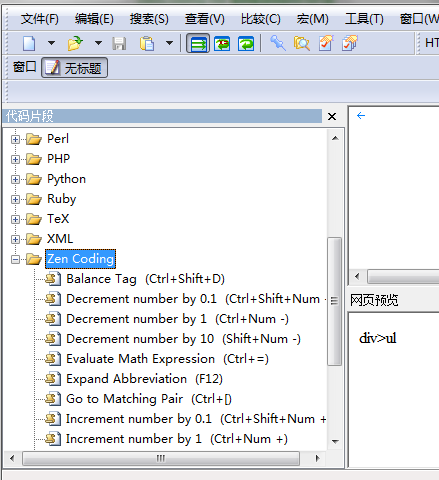Click the orange-checked document icon
The width and height of the screenshot is (439, 480).
tap(326, 43)
